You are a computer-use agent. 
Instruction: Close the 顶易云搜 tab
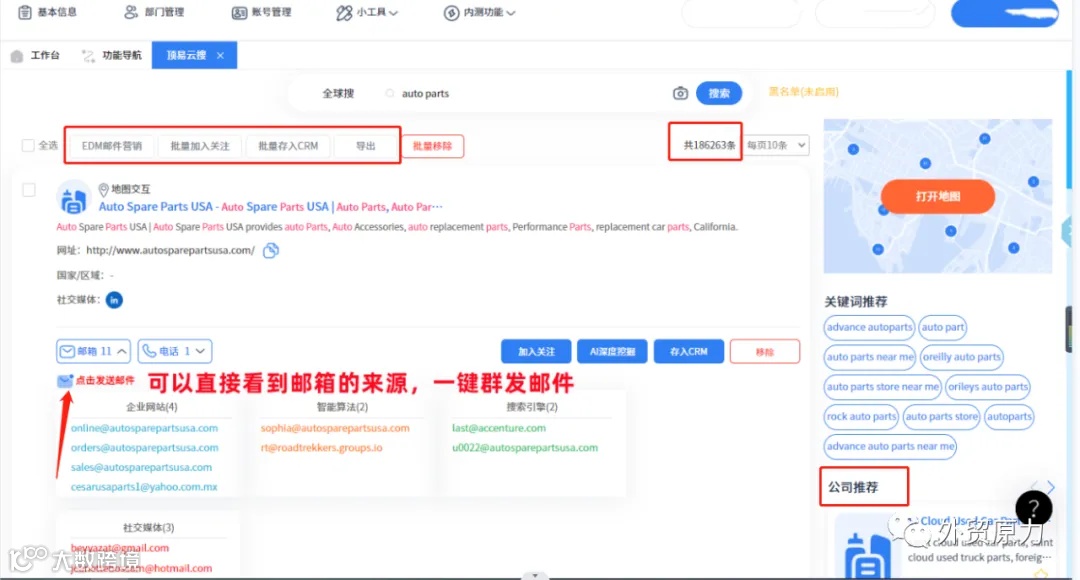pos(220,55)
